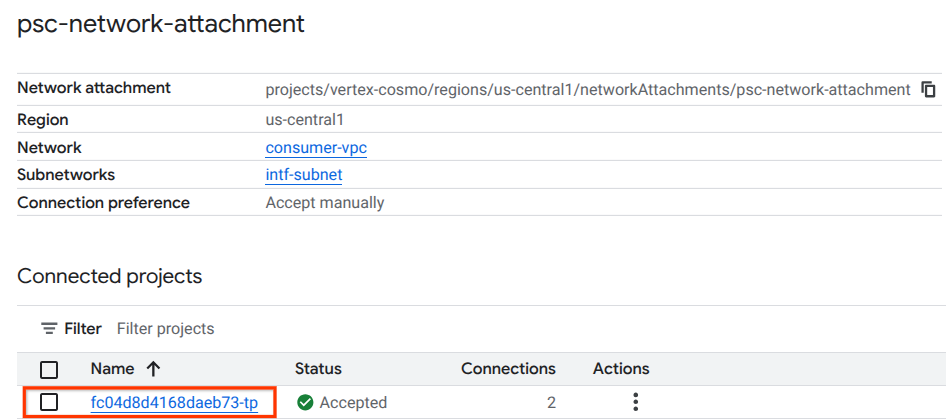This screenshot has width=946, height=419.
Task: Open the three-dot Actions menu
Action: tap(635, 402)
